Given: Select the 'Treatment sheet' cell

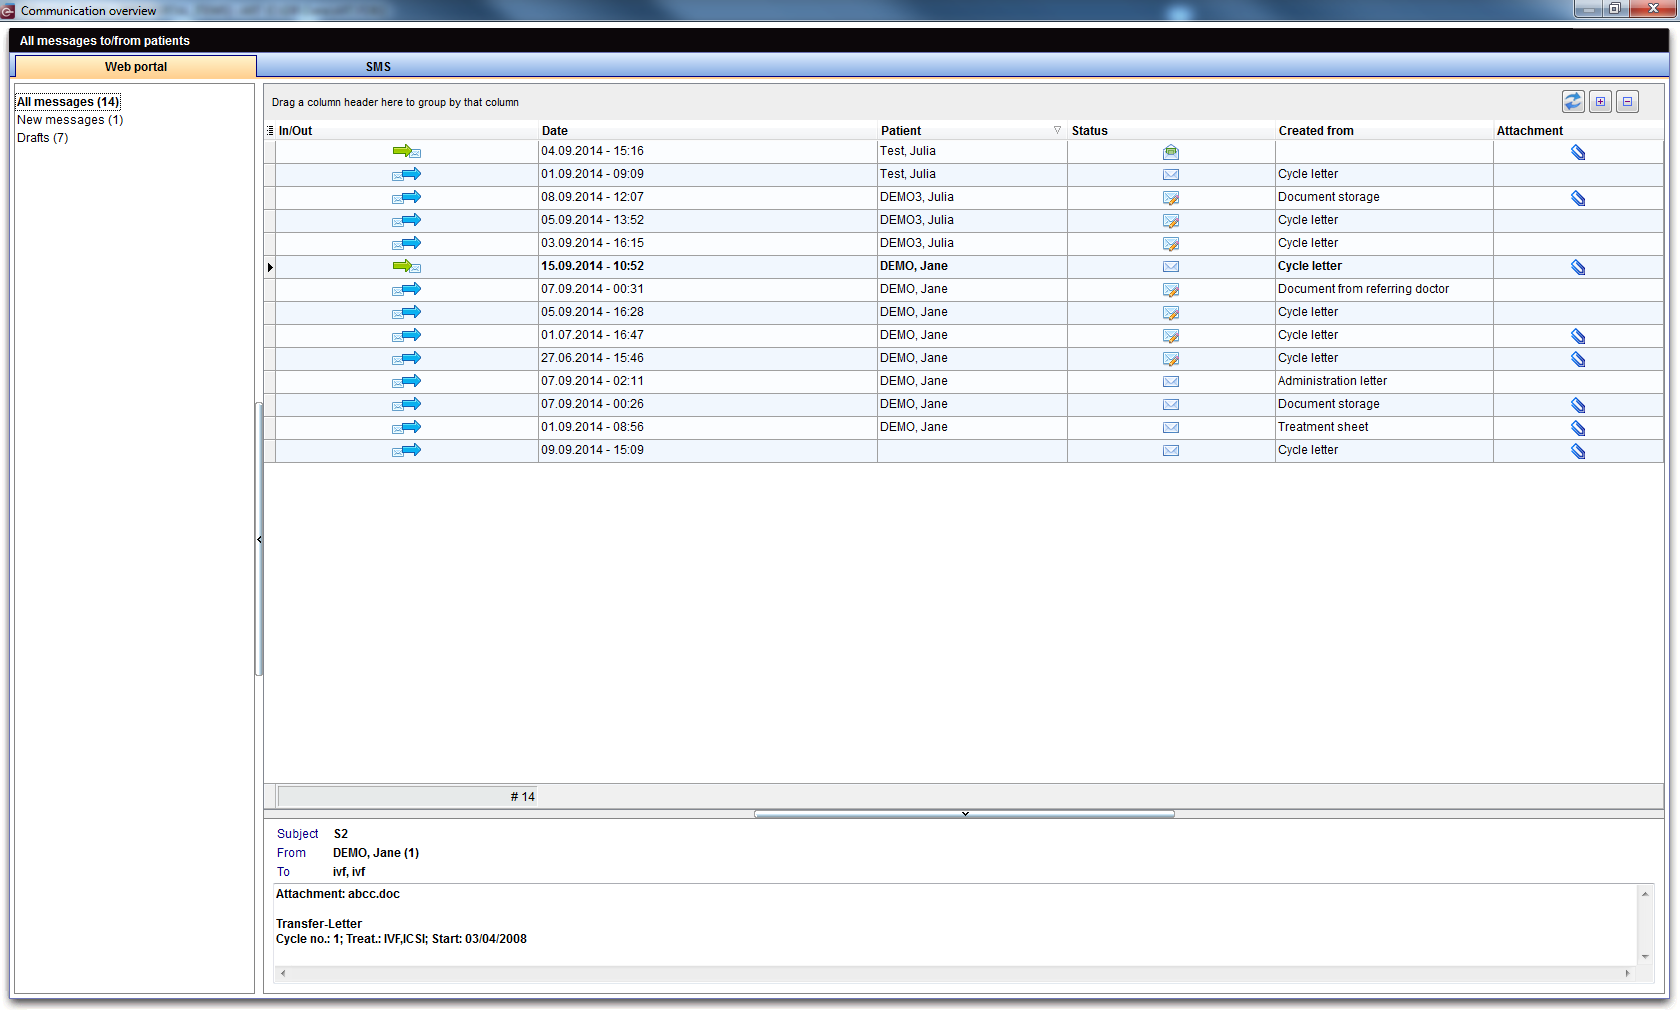Looking at the screenshot, I should tap(1384, 427).
